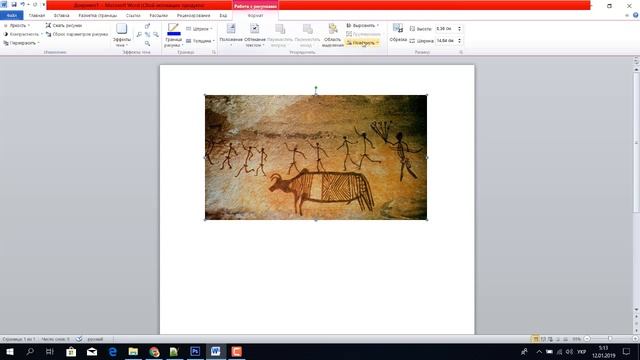Adjust height spinner arrows
The height and width of the screenshot is (360, 640).
(x=460, y=29)
